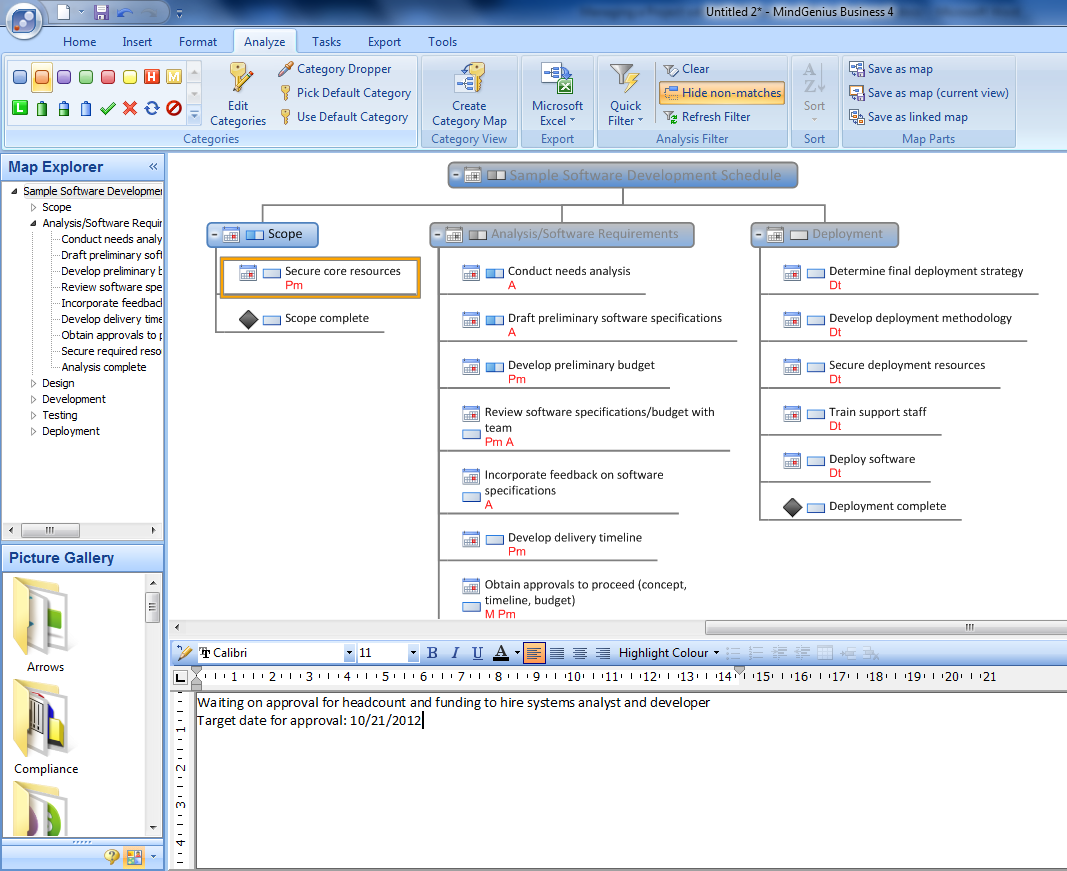Open the Compliance picture gallery folder

point(46,727)
